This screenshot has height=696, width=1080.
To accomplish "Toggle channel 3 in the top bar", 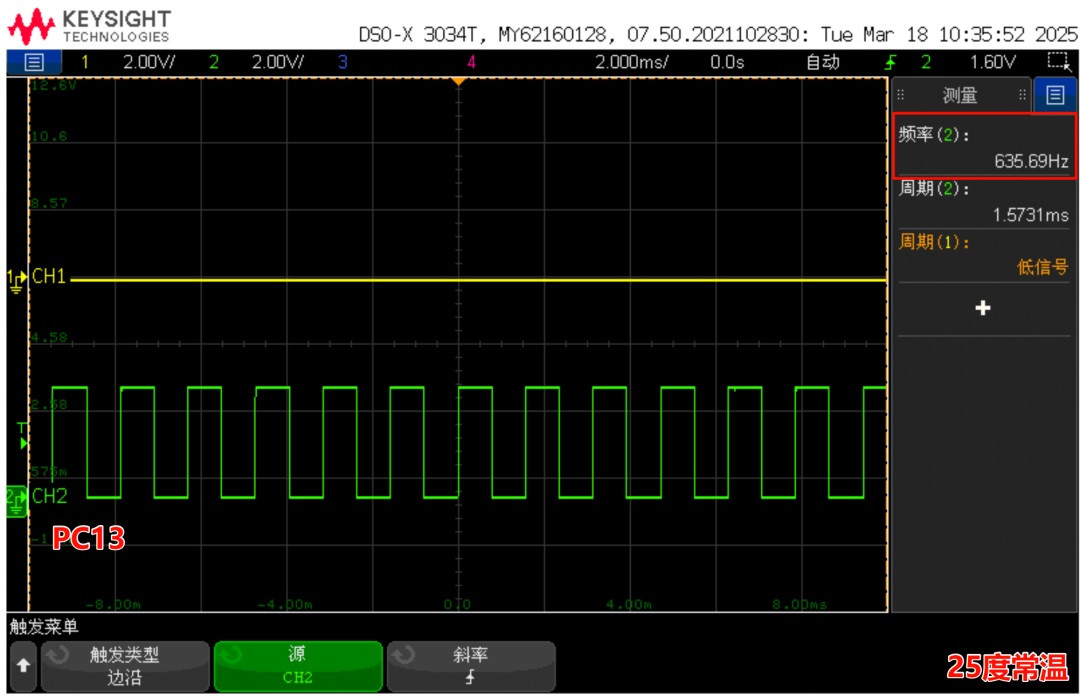I will [x=342, y=62].
